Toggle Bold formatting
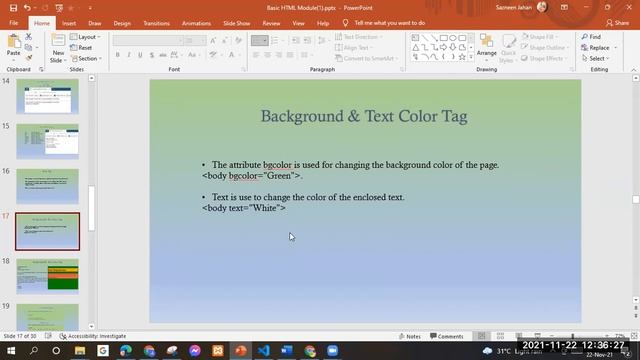The height and width of the screenshot is (360, 640). click(x=118, y=55)
